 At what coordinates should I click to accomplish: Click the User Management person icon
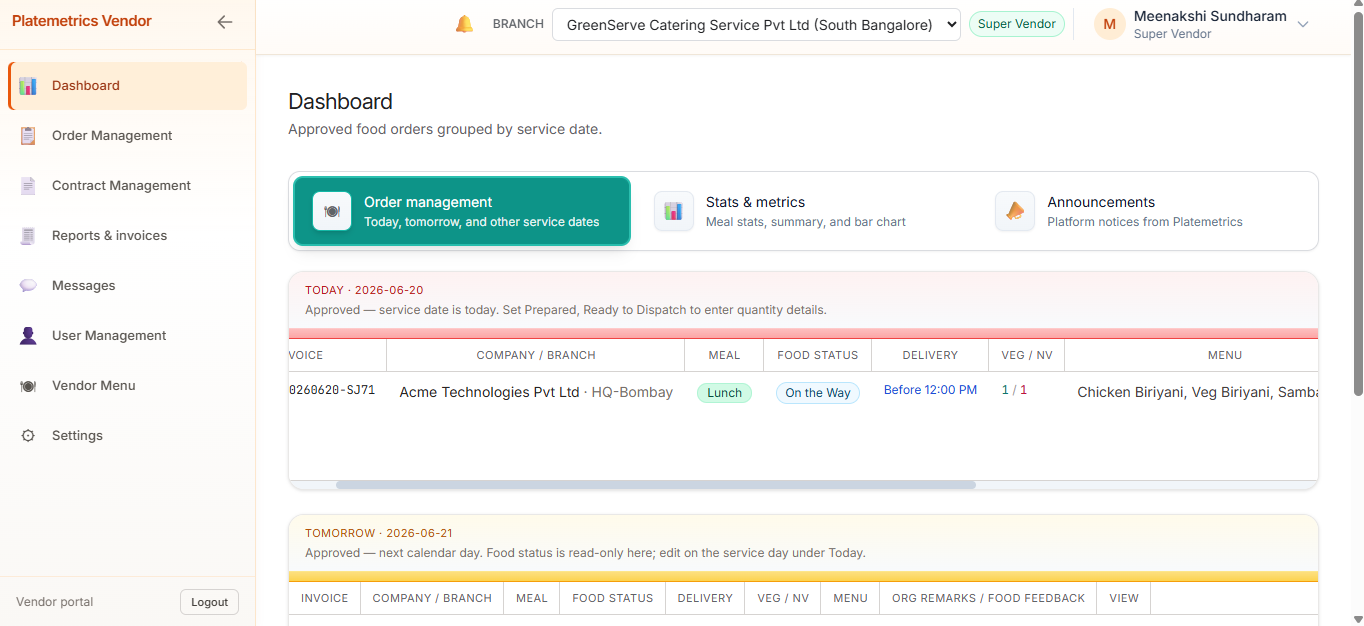click(x=28, y=336)
